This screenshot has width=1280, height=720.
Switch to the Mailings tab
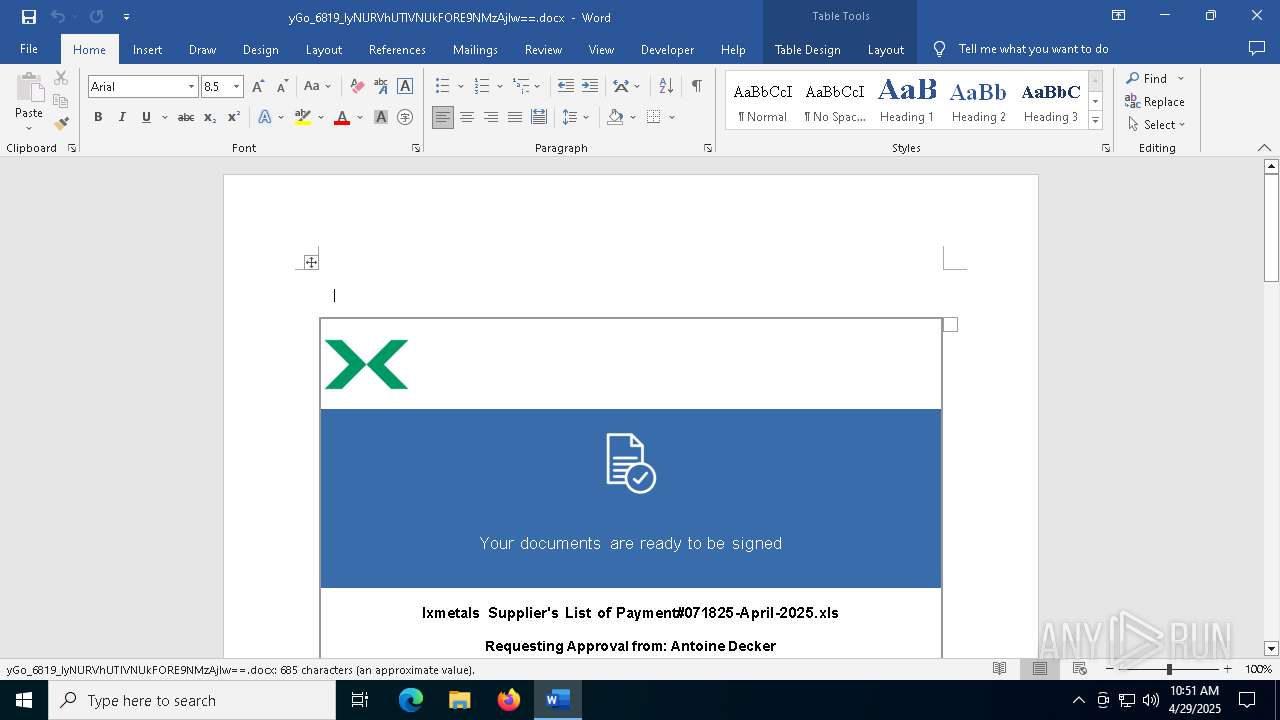coord(475,49)
